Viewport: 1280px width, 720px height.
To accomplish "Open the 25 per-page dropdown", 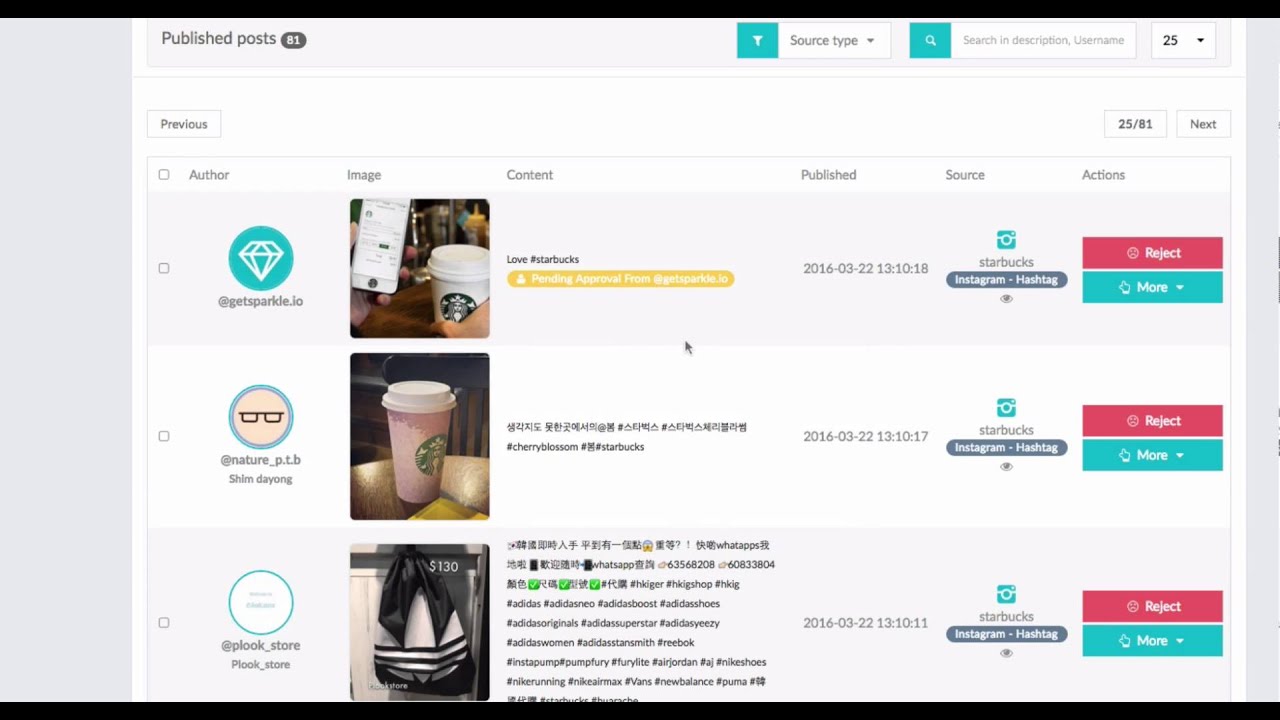I will coord(1183,41).
